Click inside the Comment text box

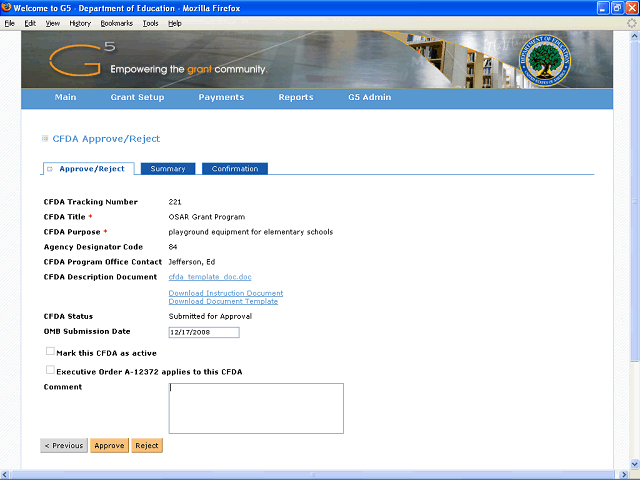[x=256, y=408]
